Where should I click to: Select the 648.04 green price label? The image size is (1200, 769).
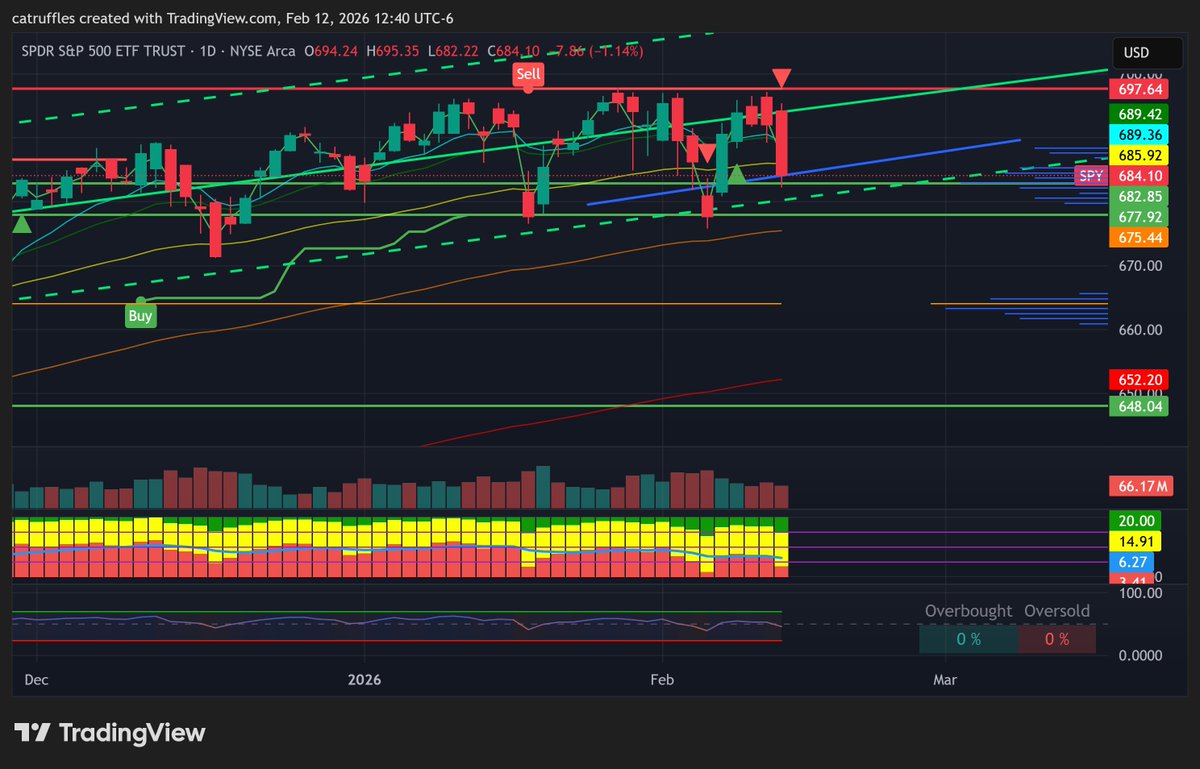(x=1140, y=406)
